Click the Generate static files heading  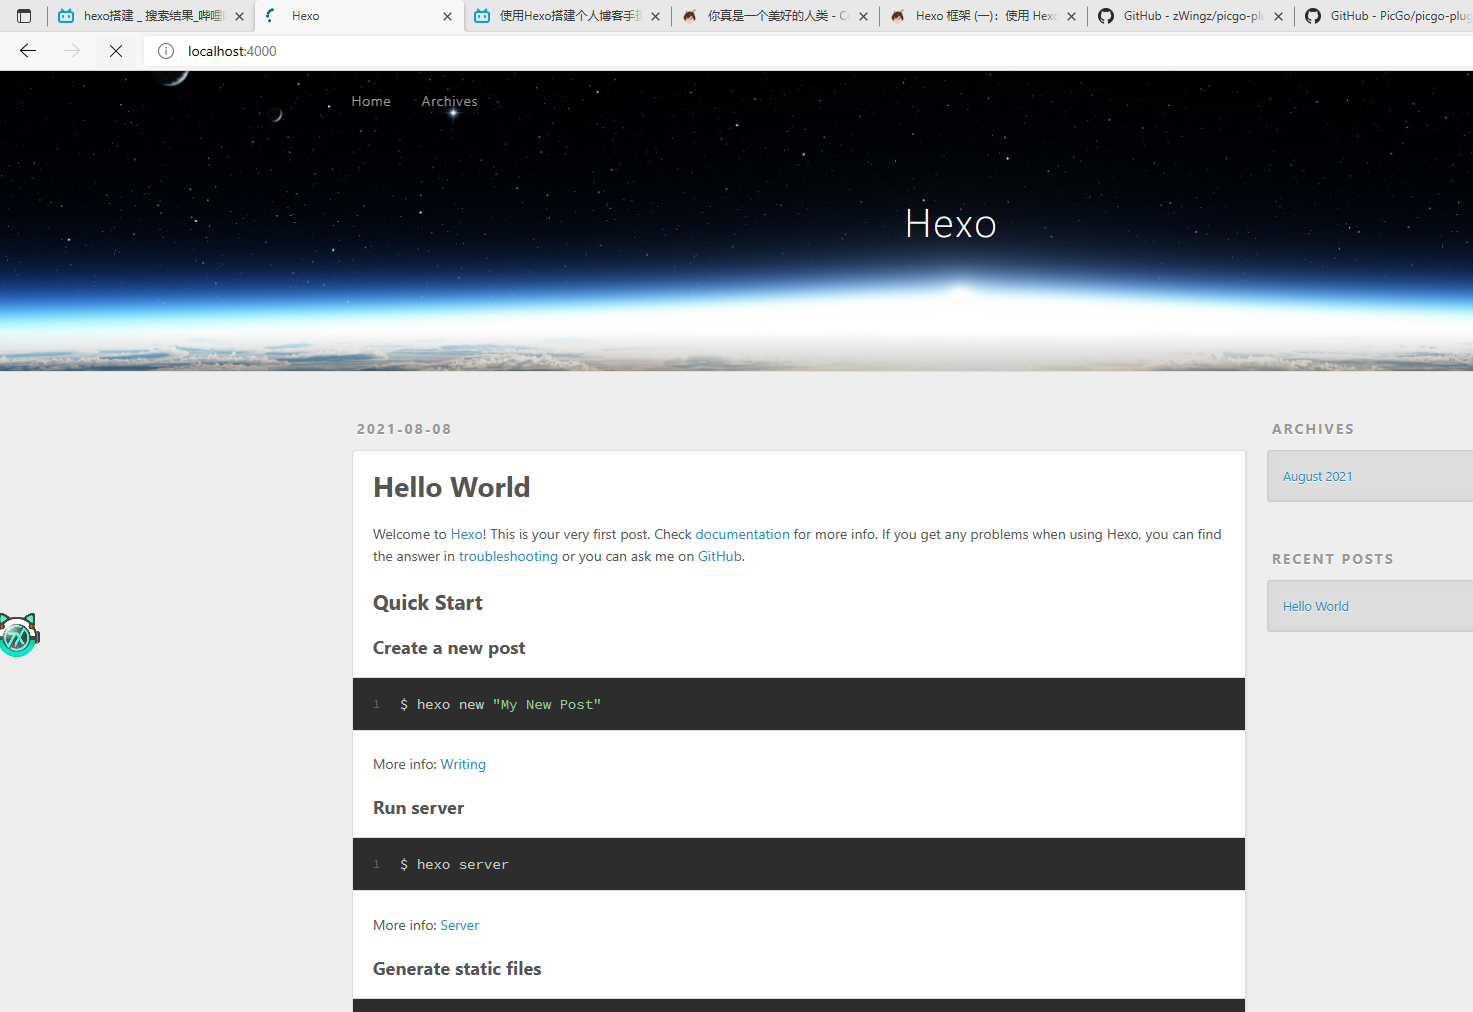click(457, 968)
